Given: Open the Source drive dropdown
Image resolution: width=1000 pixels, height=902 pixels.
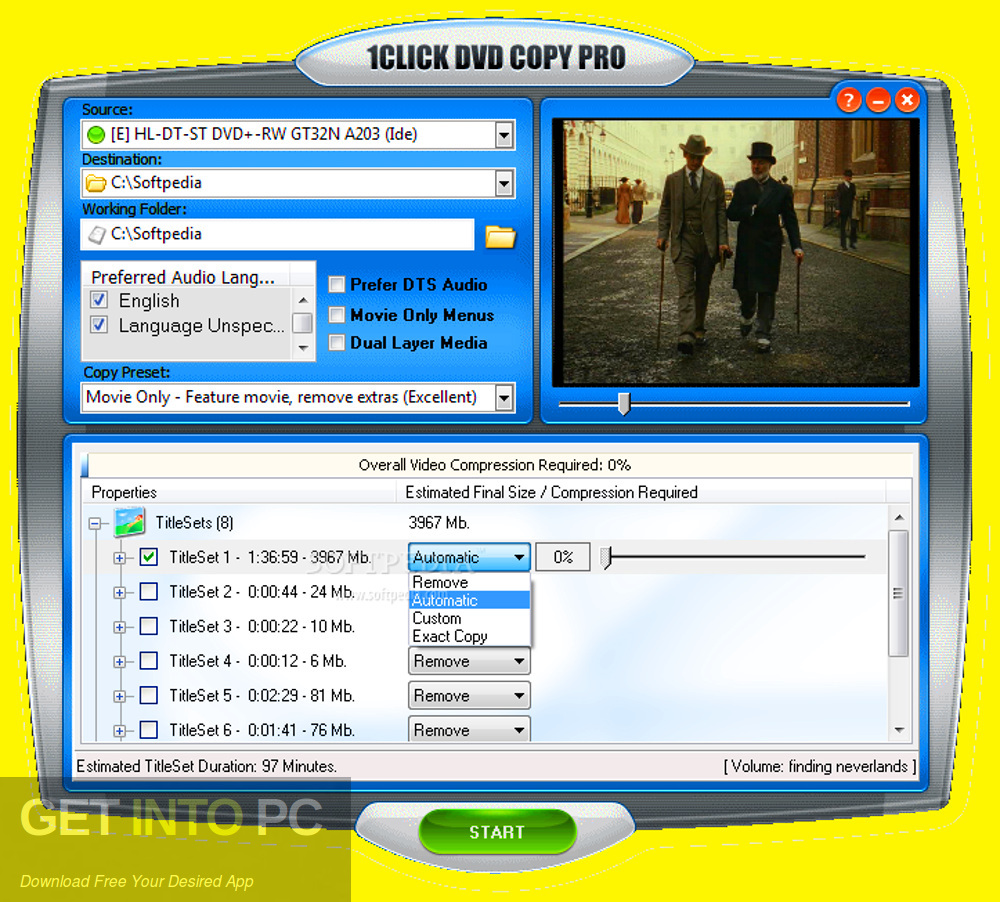Looking at the screenshot, I should tap(504, 135).
